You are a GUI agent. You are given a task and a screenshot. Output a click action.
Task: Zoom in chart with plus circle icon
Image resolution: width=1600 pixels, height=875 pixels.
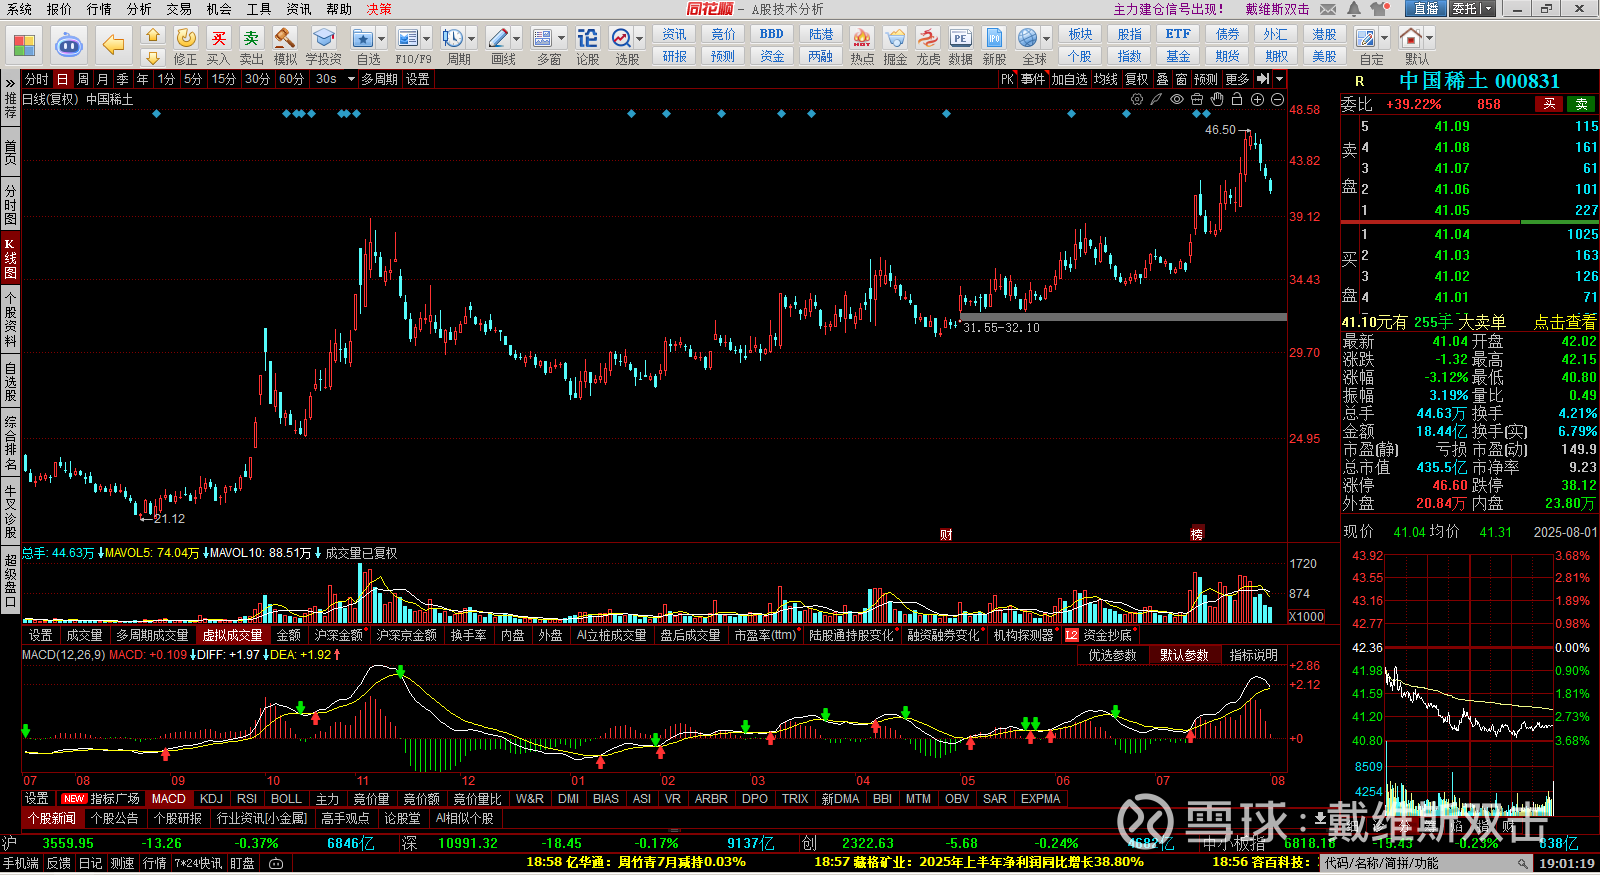(x=1257, y=99)
